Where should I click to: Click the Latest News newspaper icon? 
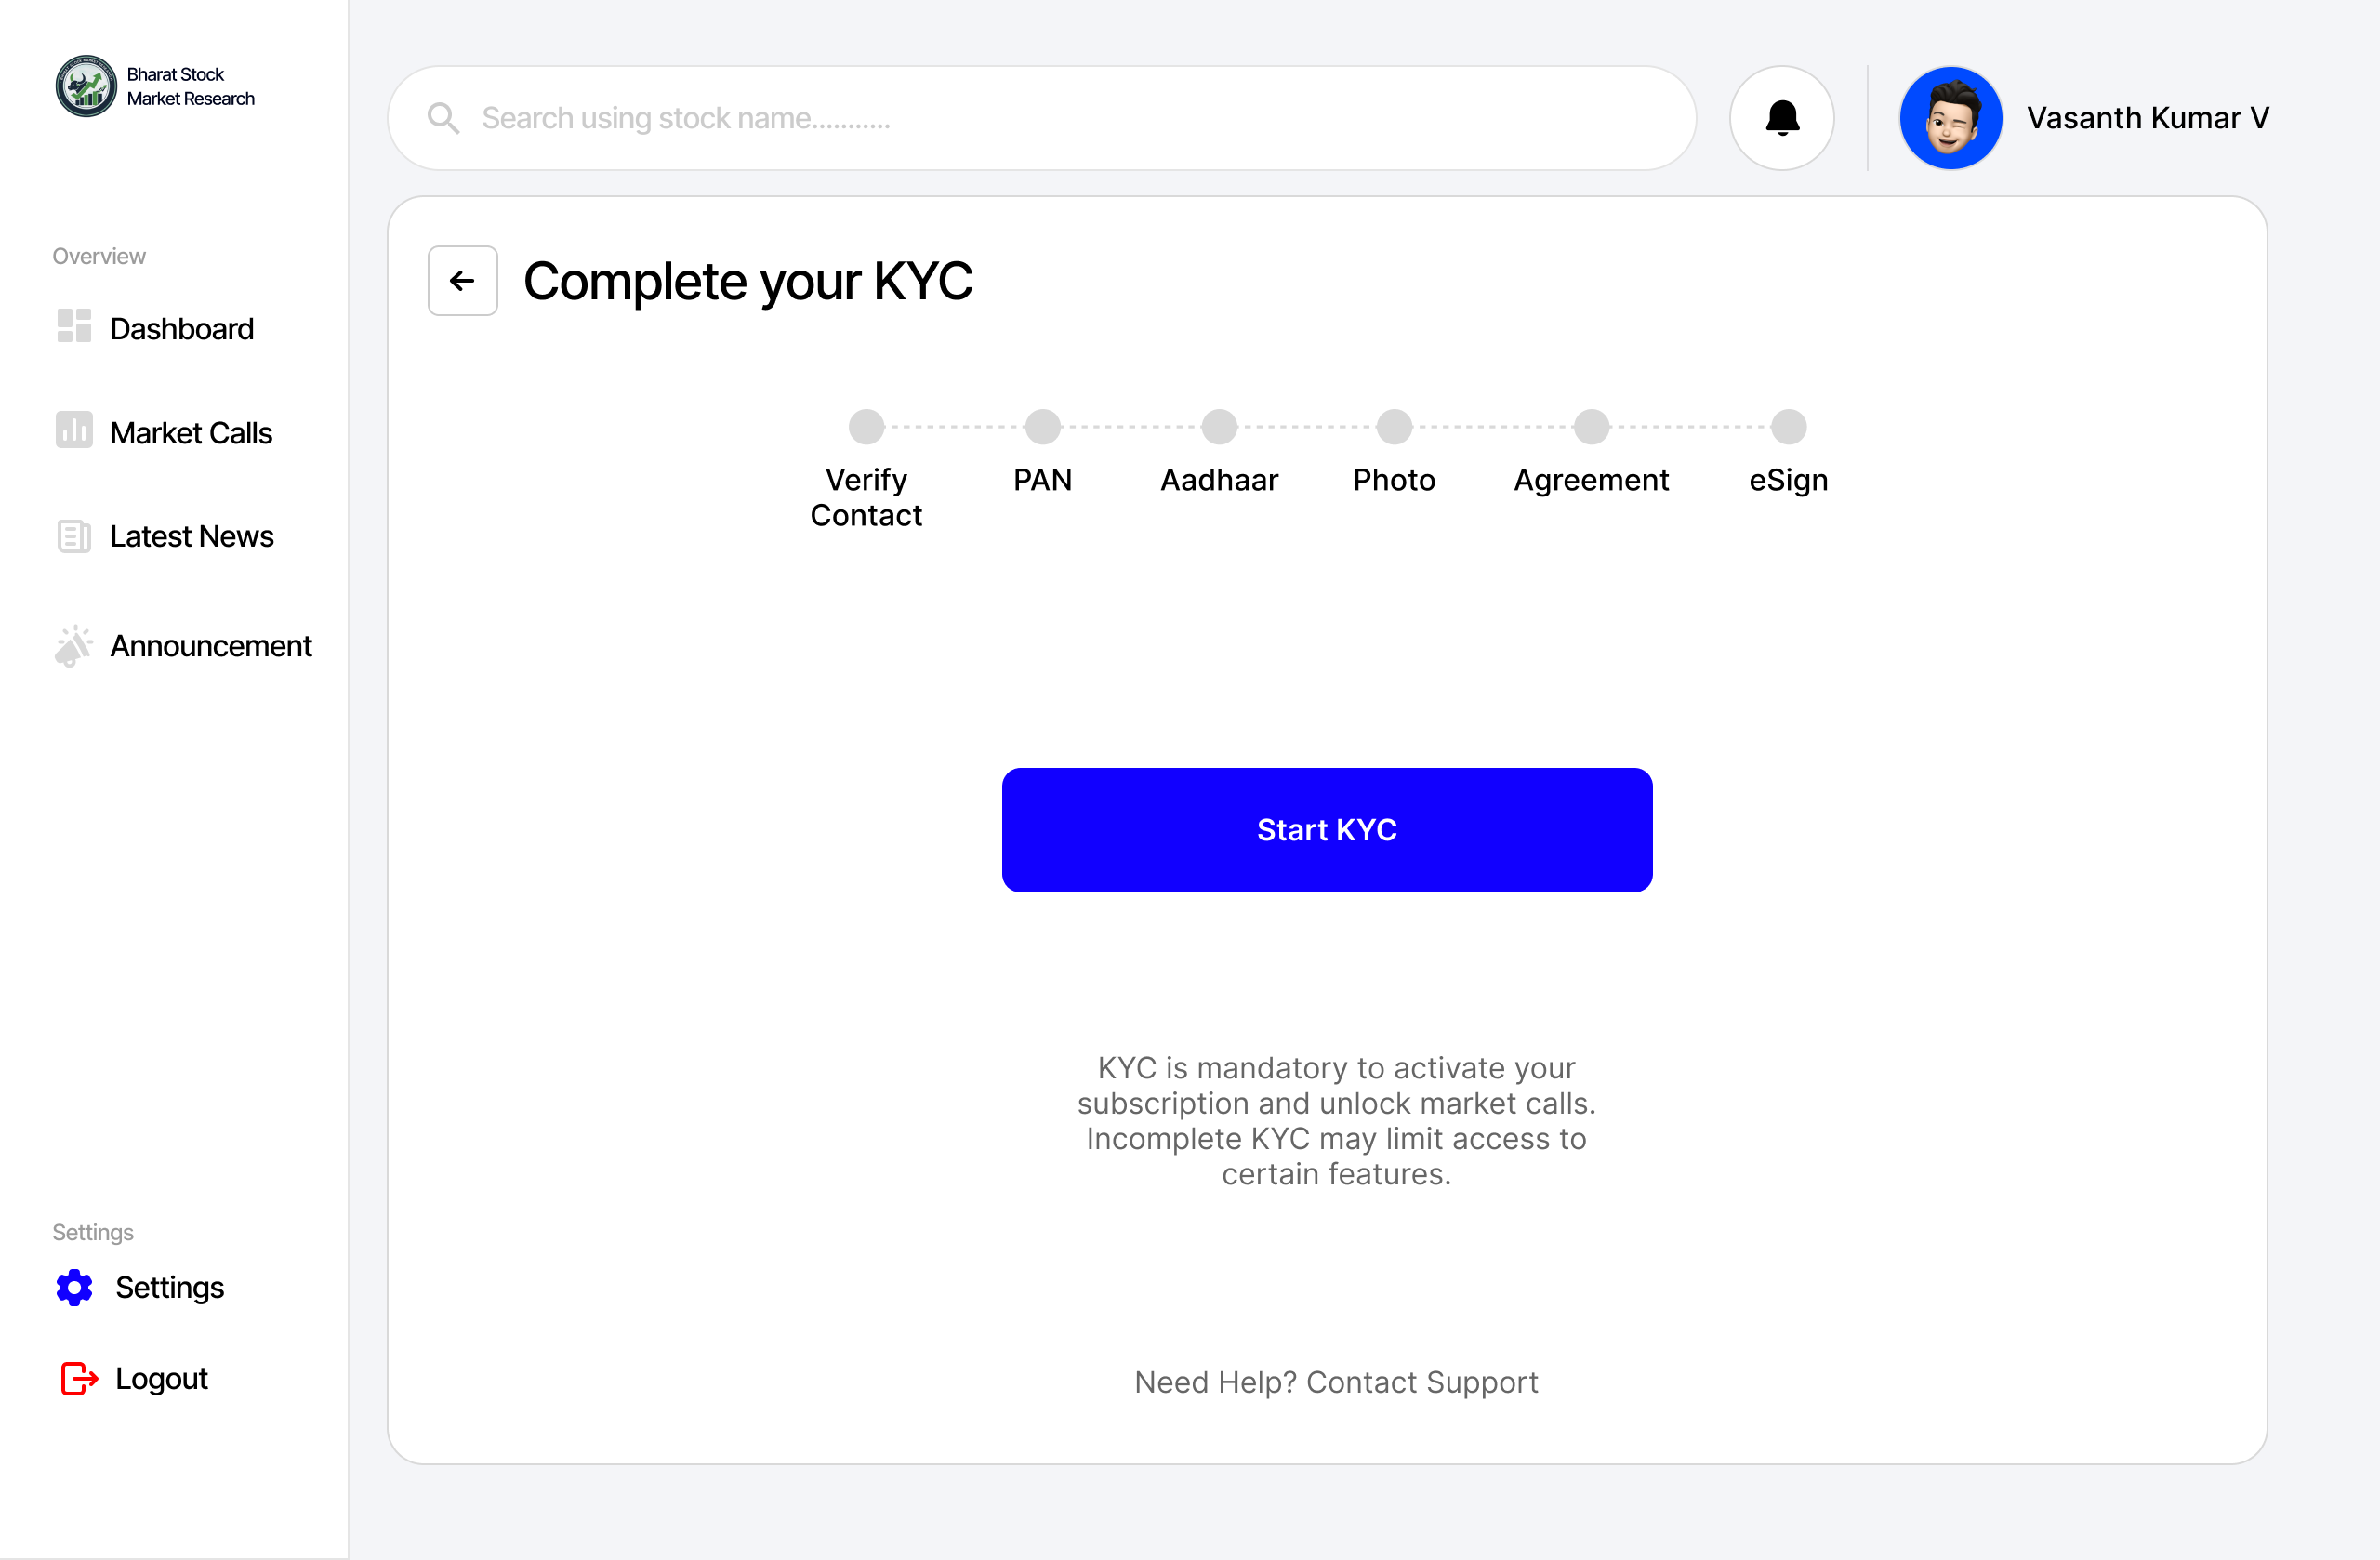tap(74, 537)
